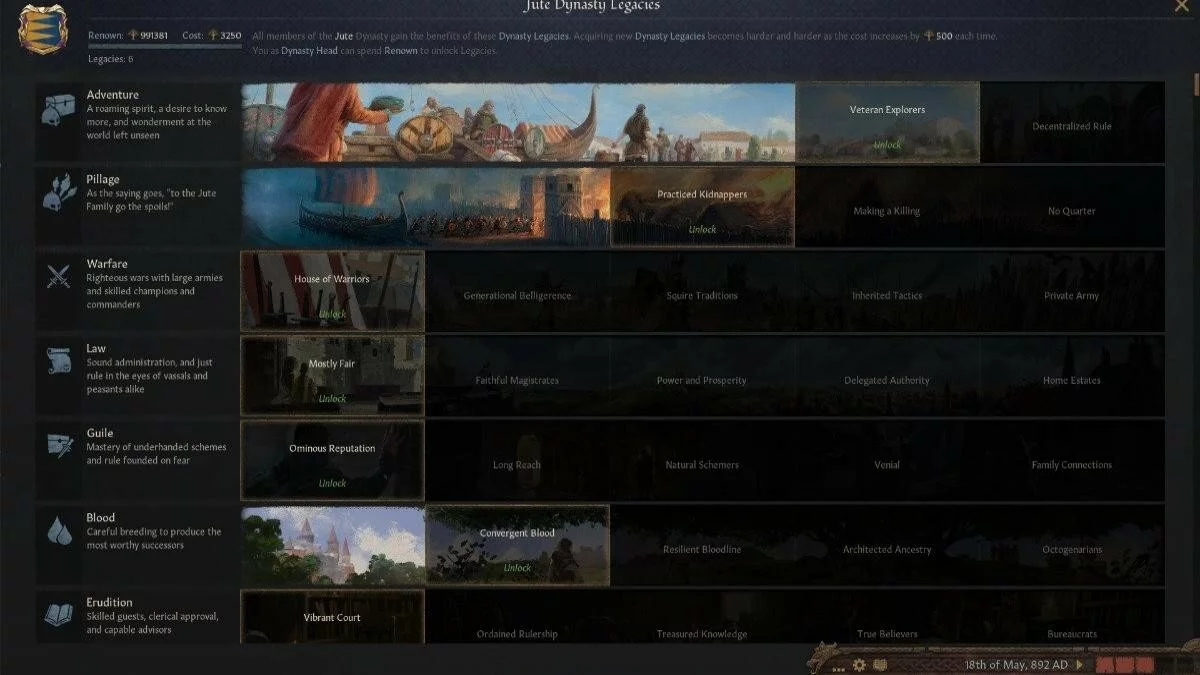Image resolution: width=1200 pixels, height=675 pixels.
Task: Select the Octogenarians legacy
Action: (x=1072, y=545)
